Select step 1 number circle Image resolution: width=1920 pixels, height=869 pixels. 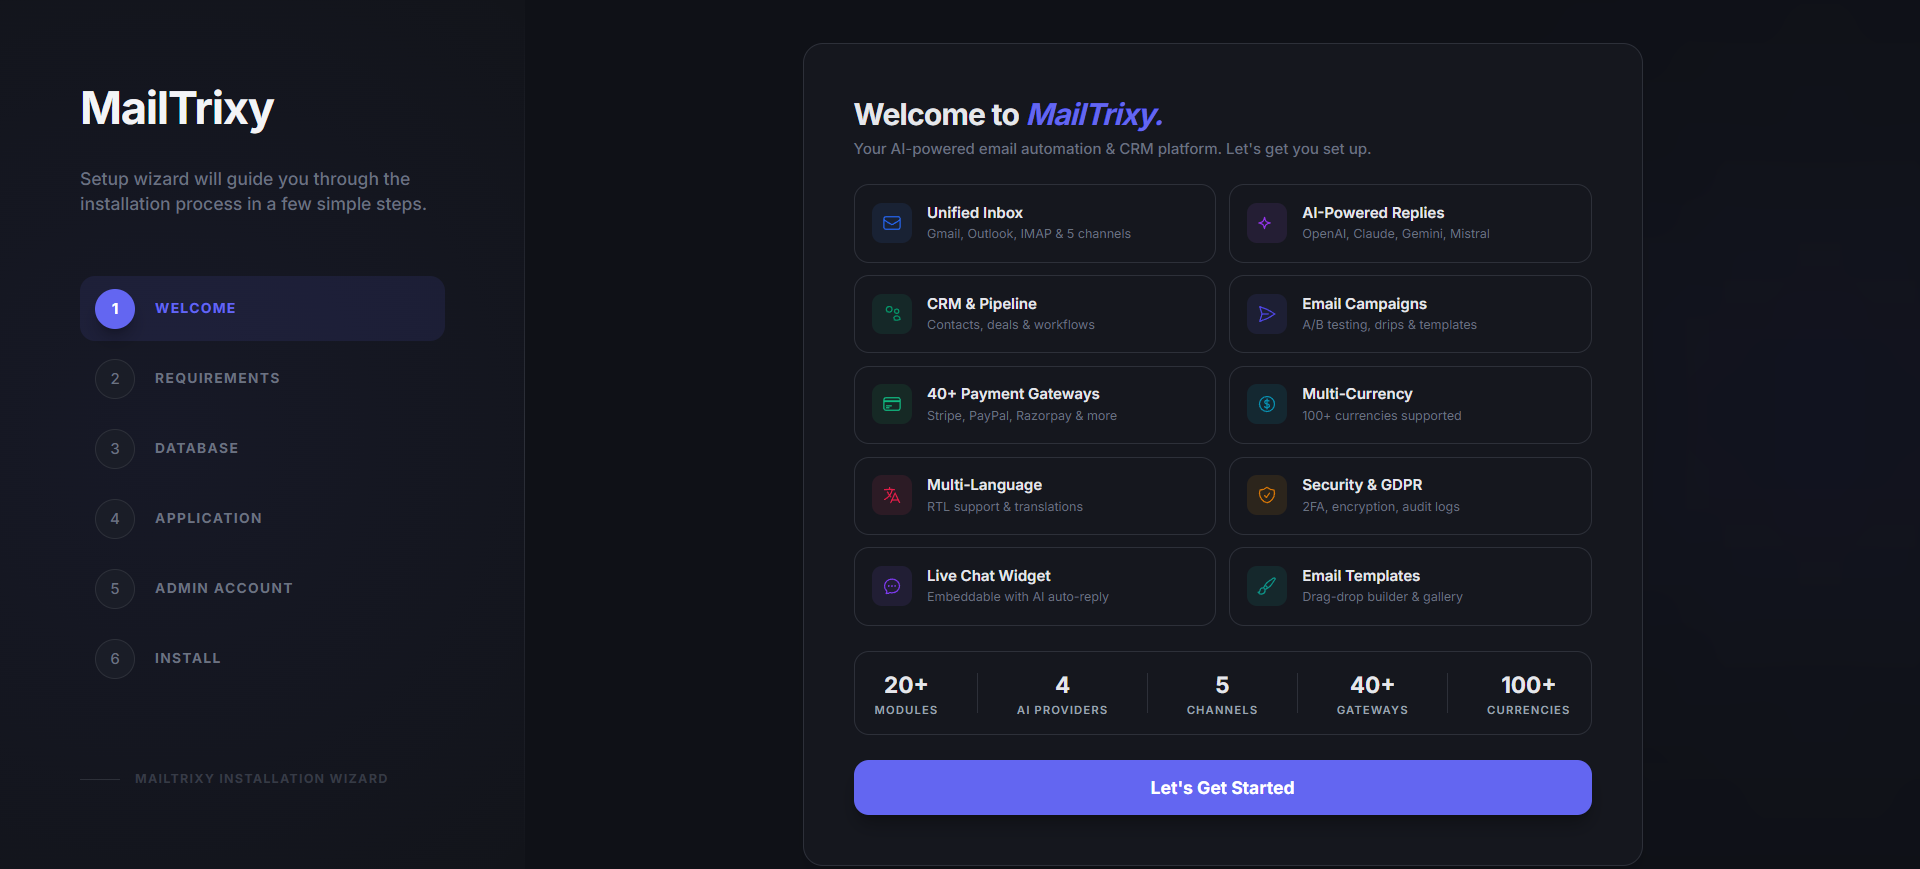pyautogui.click(x=115, y=309)
